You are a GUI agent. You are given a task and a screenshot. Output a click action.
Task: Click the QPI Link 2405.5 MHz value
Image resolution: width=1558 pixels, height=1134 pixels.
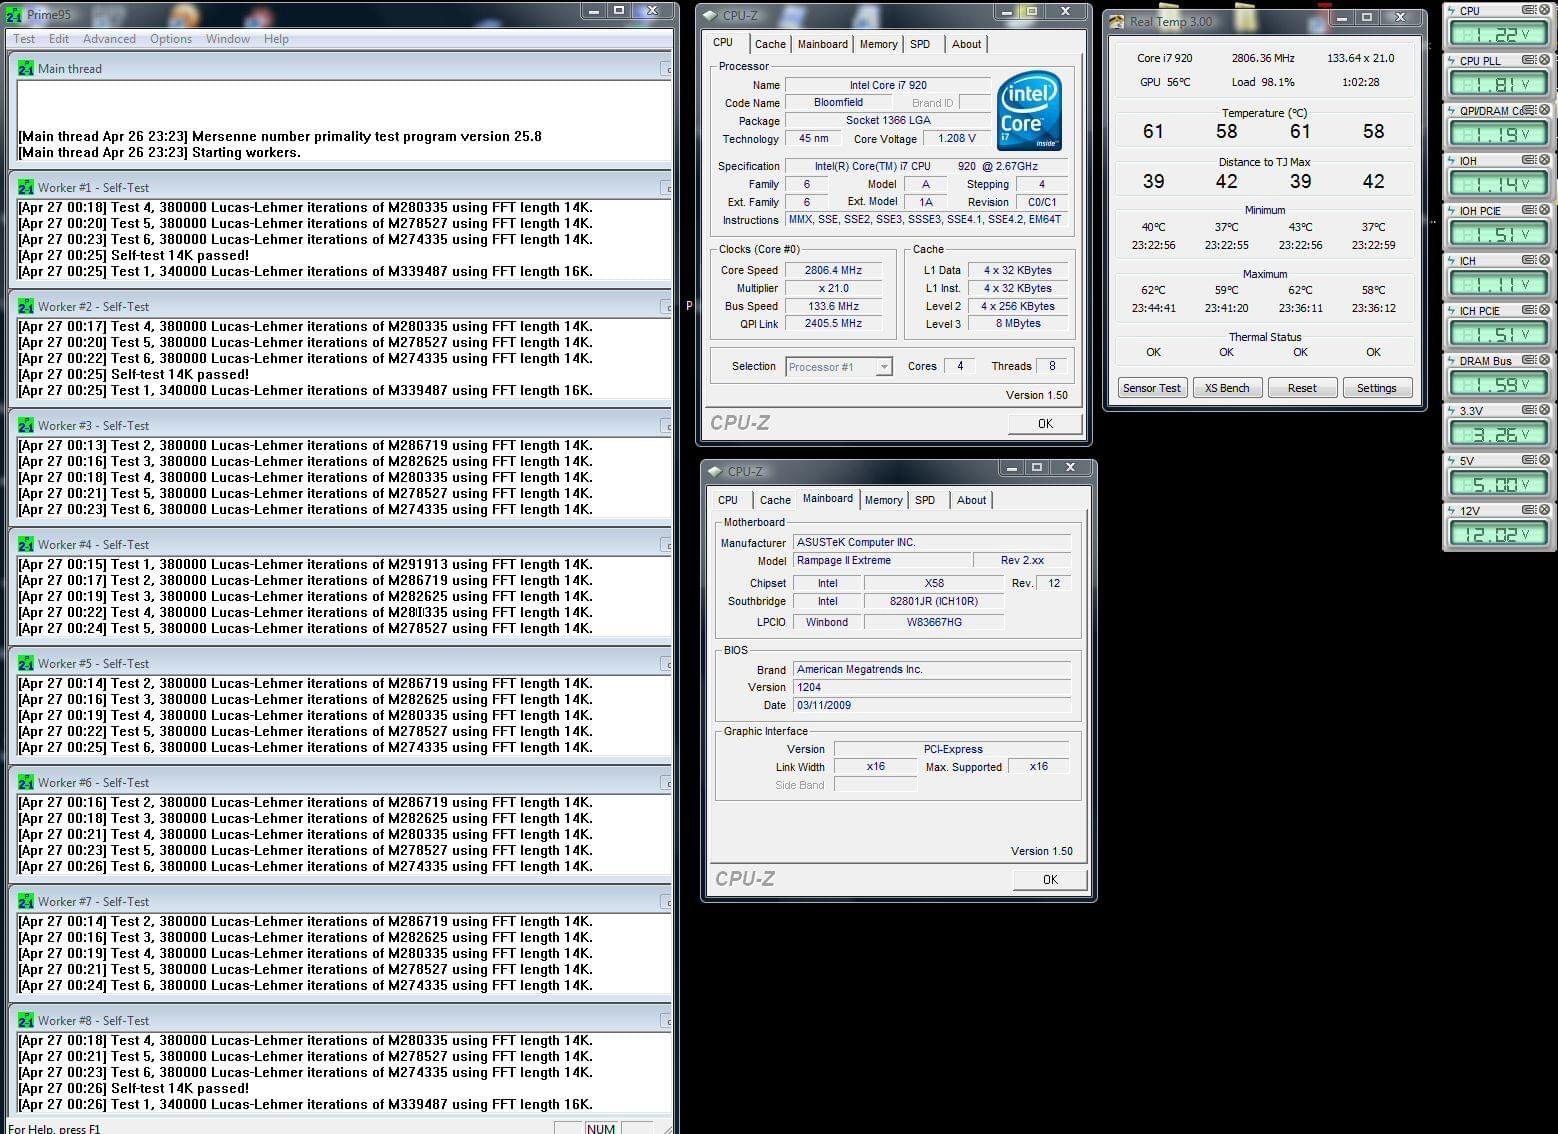(833, 323)
